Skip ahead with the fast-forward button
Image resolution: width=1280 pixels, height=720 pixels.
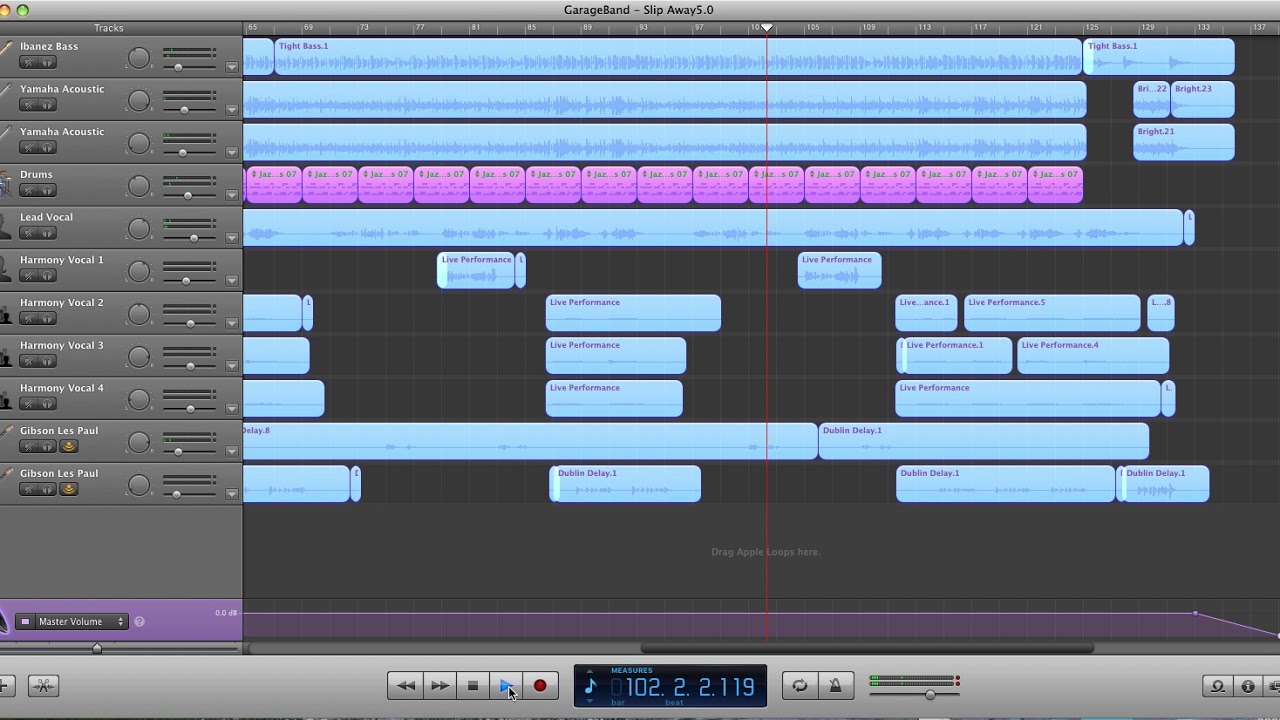[x=439, y=686]
